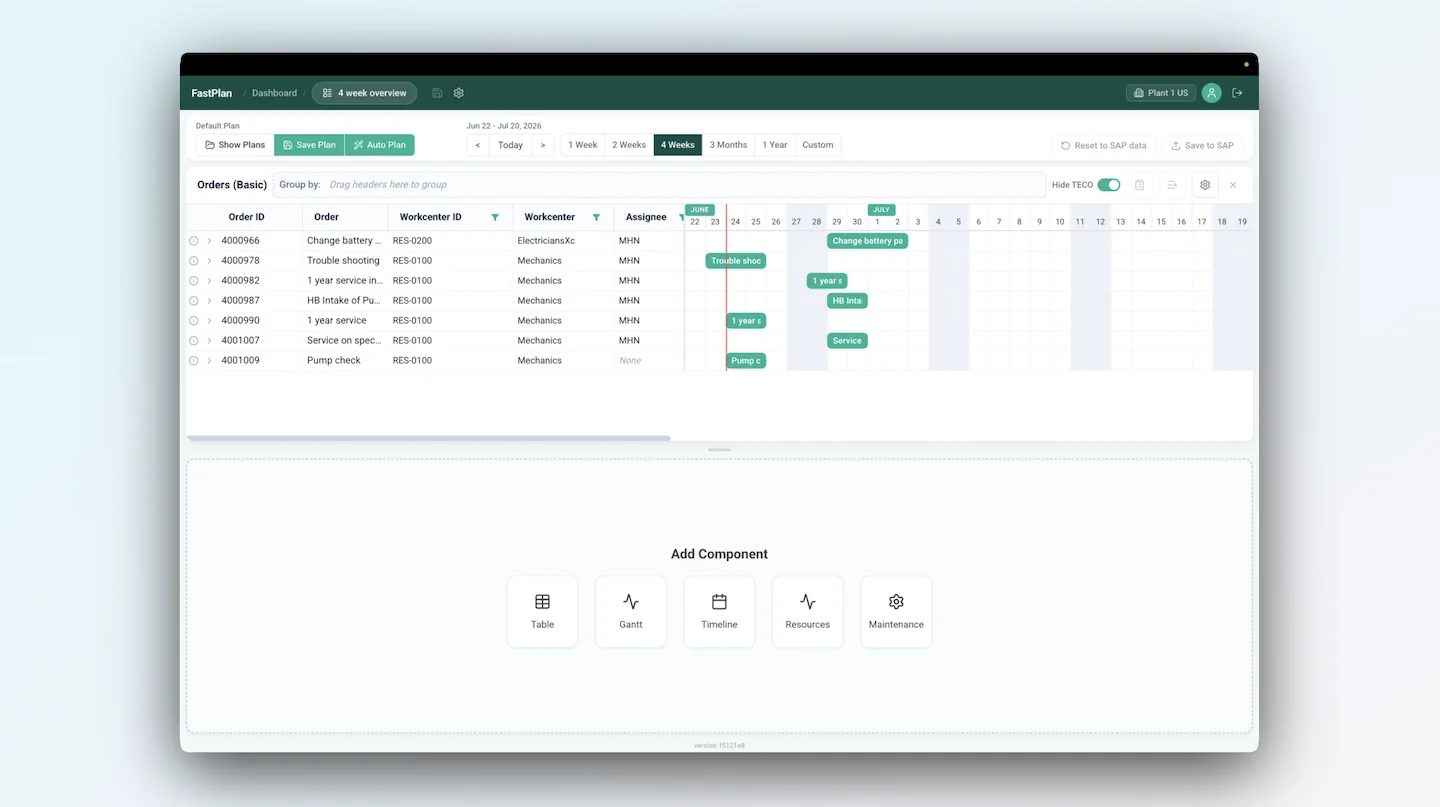
Task: Click Save to SAP button
Action: pyautogui.click(x=1202, y=145)
